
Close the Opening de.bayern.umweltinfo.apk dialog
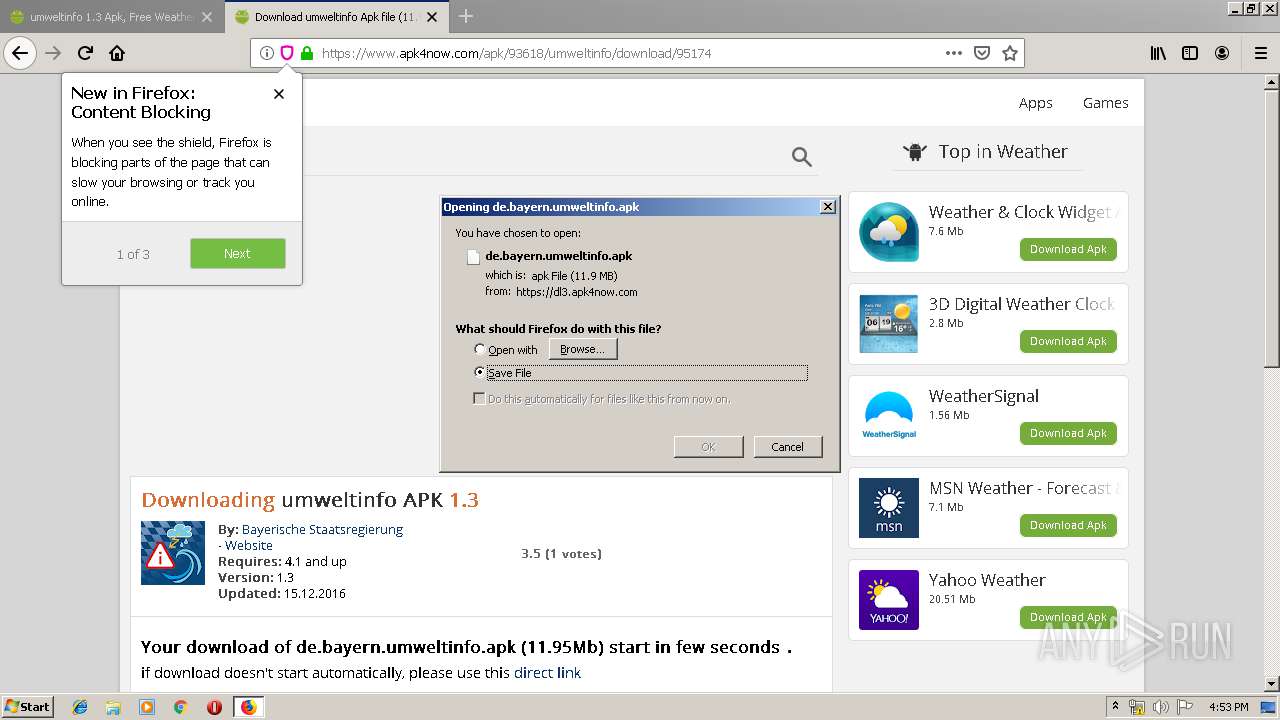(x=828, y=207)
